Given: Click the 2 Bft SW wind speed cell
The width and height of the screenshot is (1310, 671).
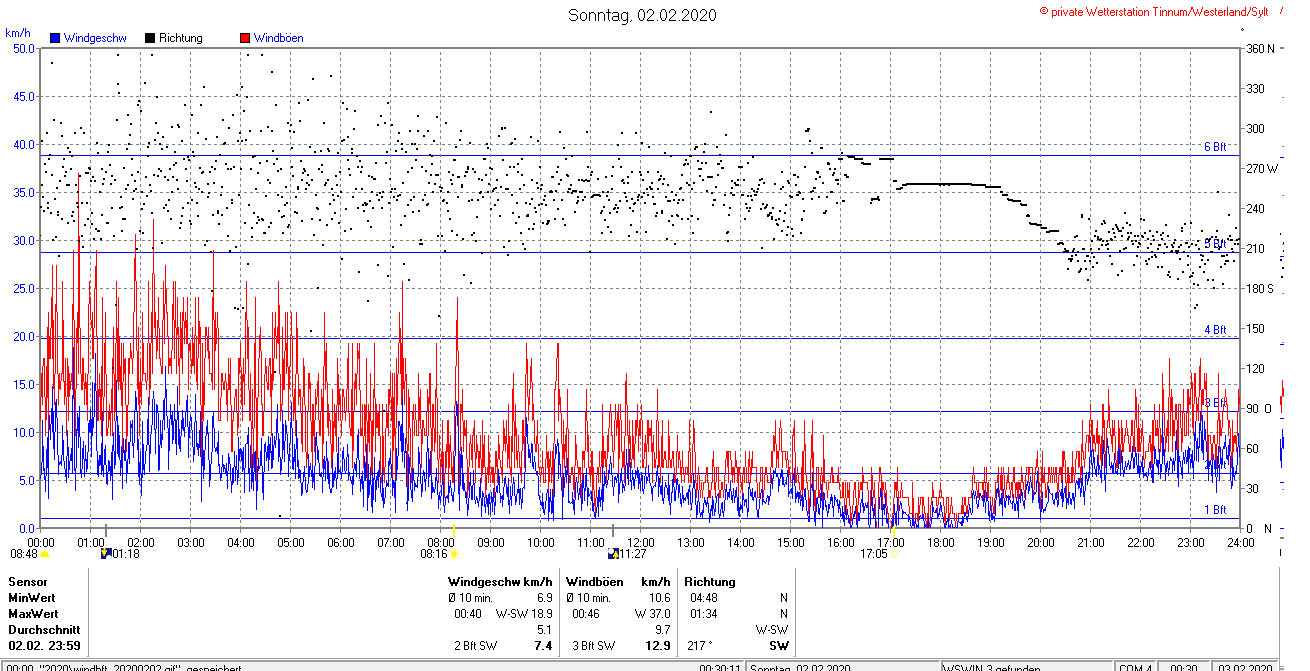Looking at the screenshot, I should (x=477, y=646).
